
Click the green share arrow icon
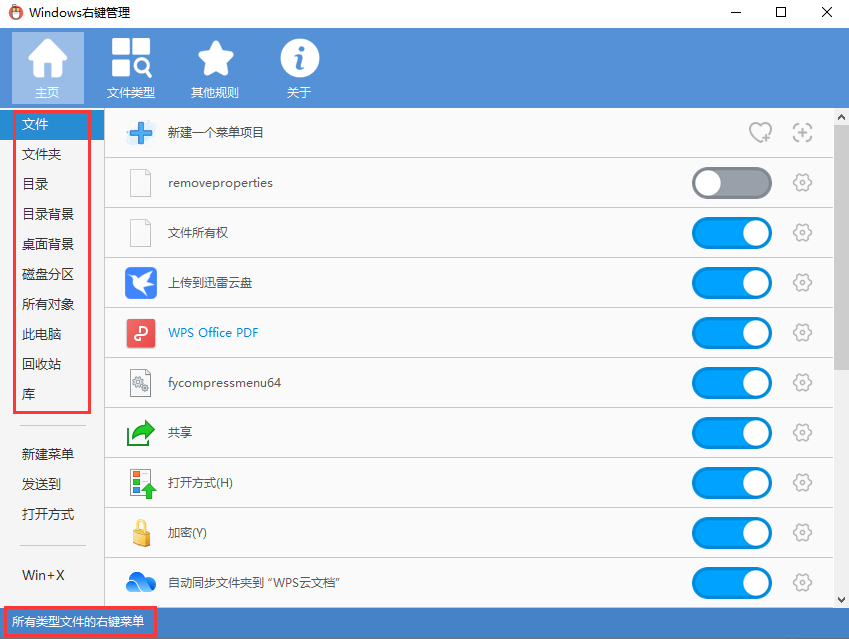click(x=141, y=433)
